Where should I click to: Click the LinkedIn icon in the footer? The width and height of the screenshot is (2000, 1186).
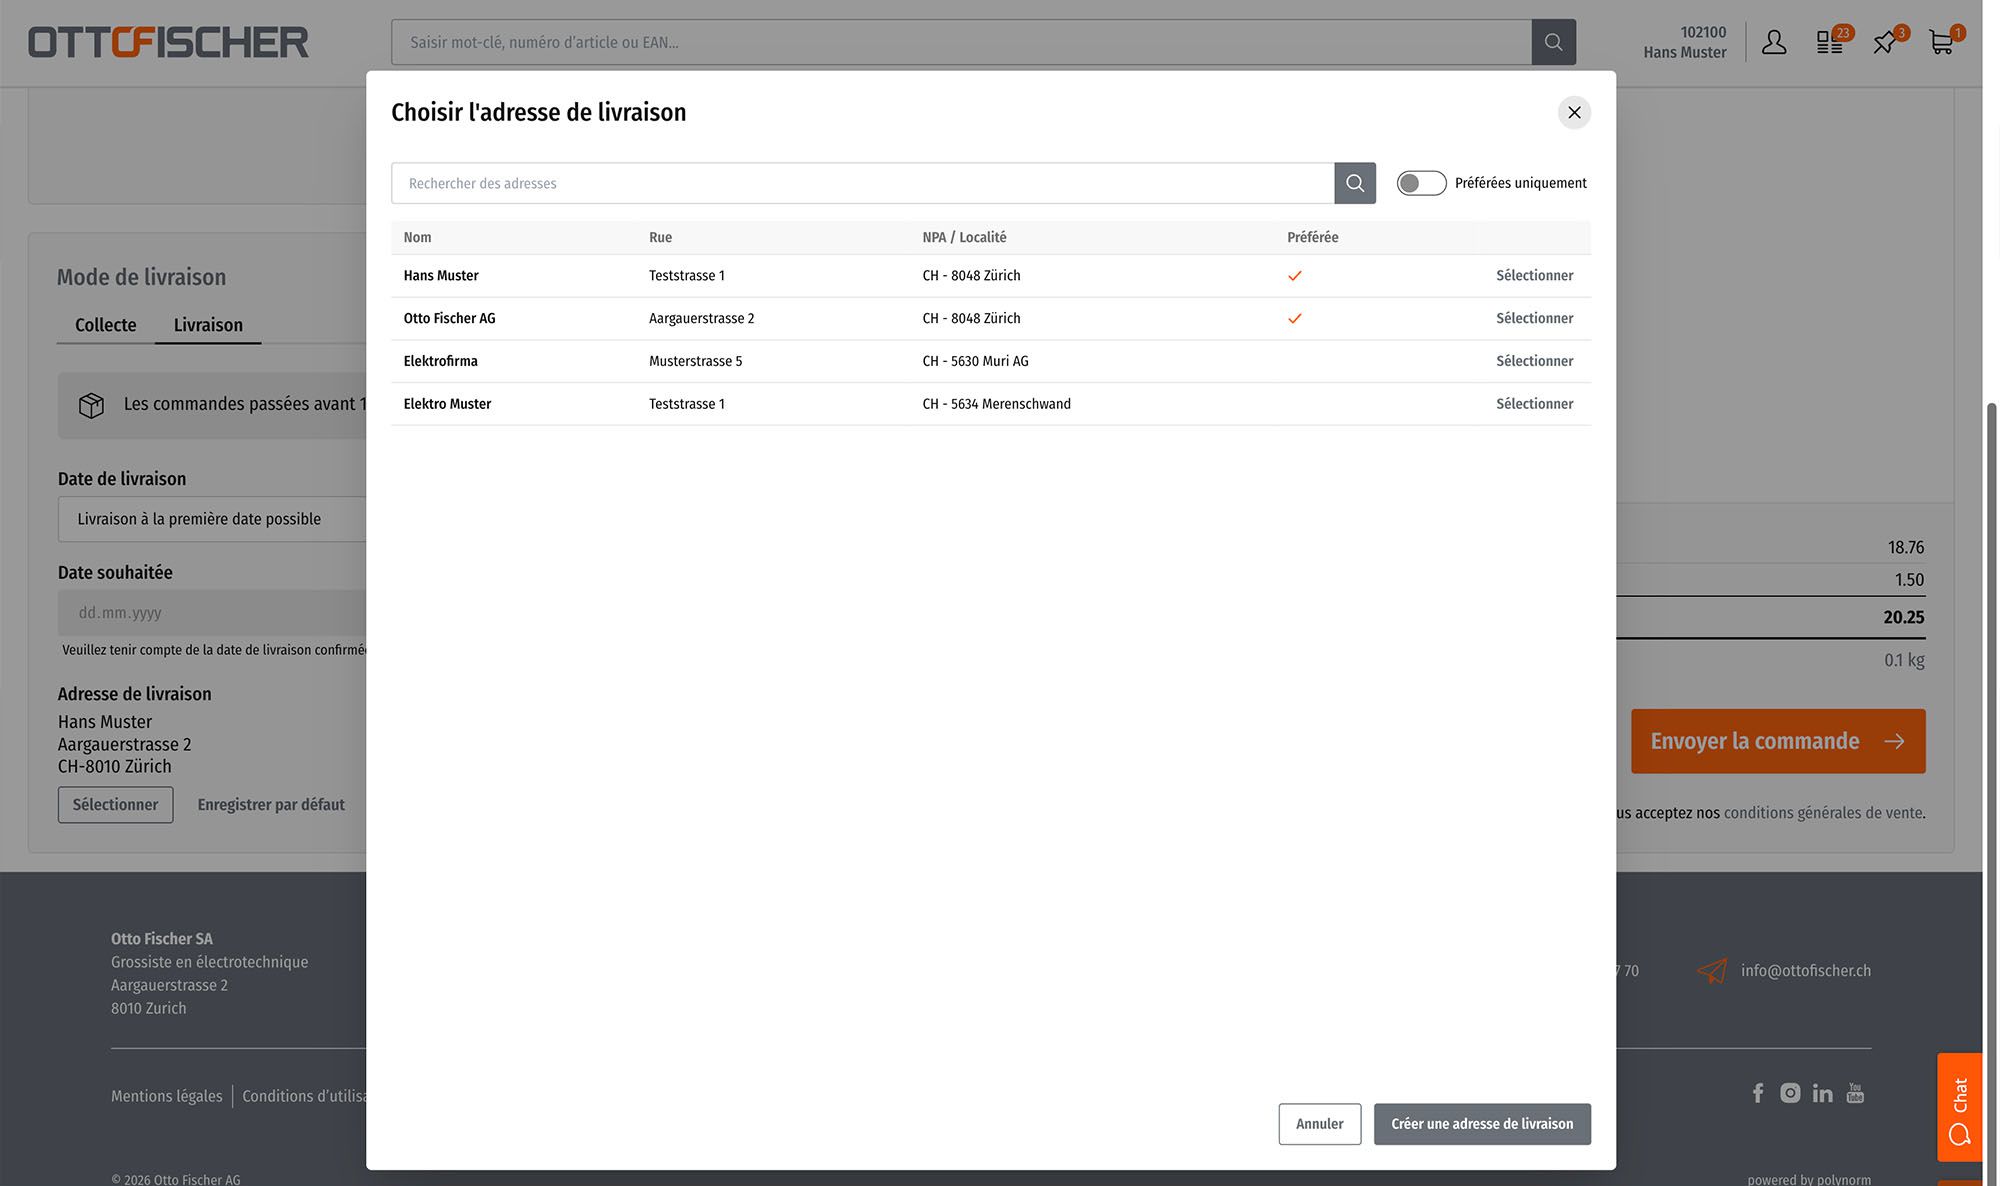coord(1822,1093)
